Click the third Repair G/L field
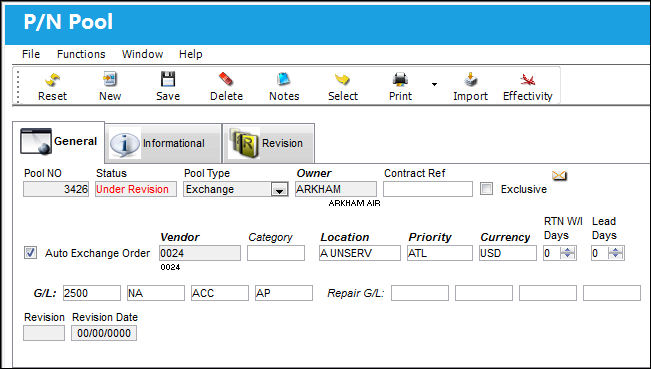The image size is (651, 369). click(x=548, y=293)
